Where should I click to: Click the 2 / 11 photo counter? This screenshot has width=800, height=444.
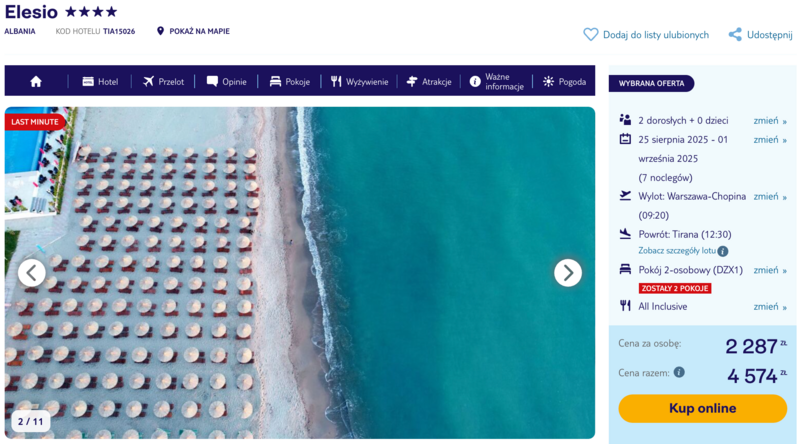31,422
